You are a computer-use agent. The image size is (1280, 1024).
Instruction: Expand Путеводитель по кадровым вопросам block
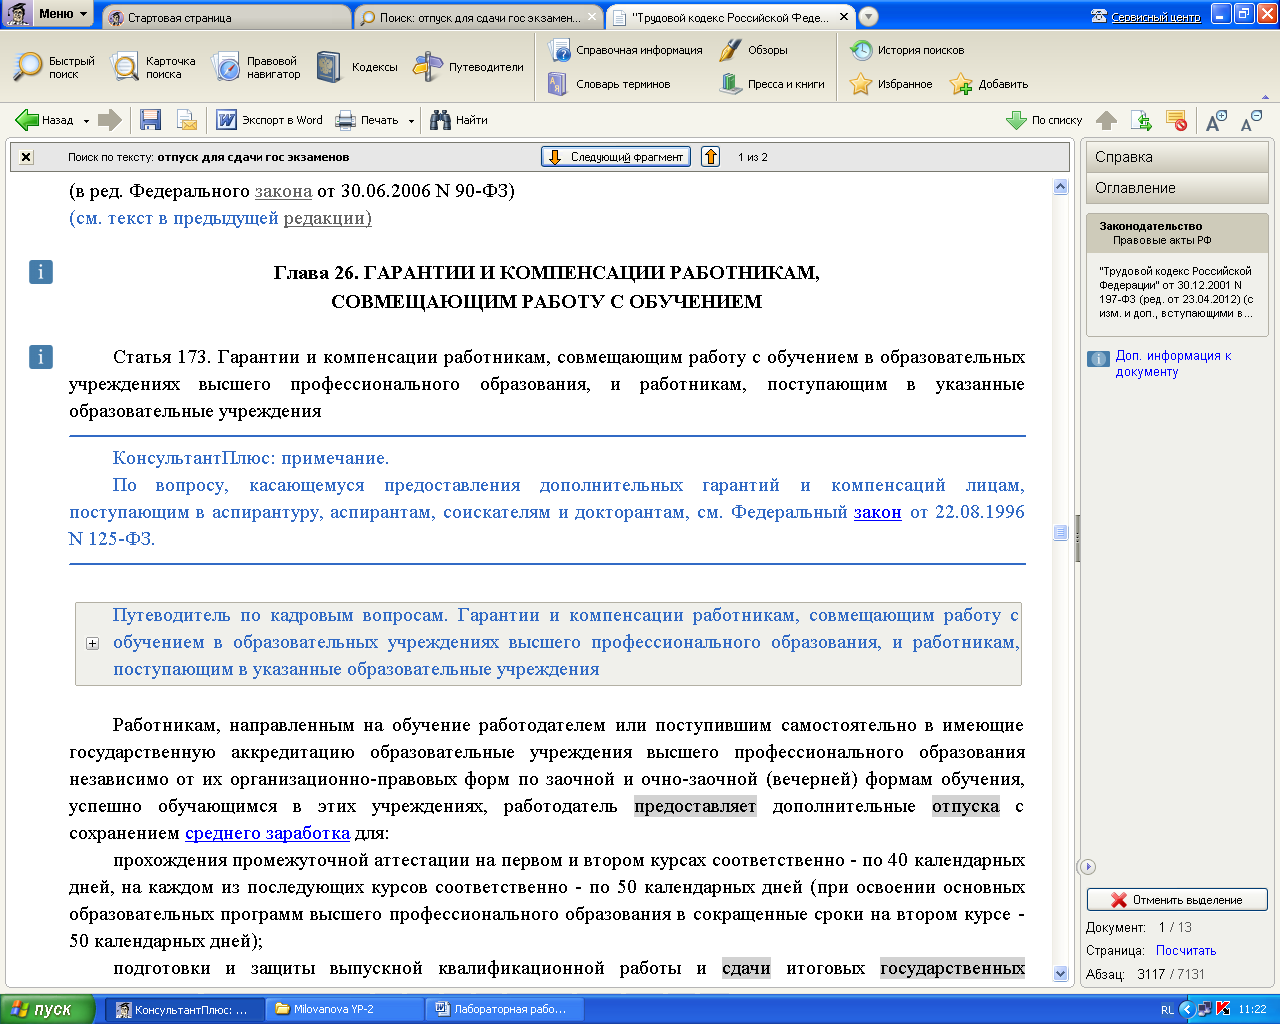93,643
